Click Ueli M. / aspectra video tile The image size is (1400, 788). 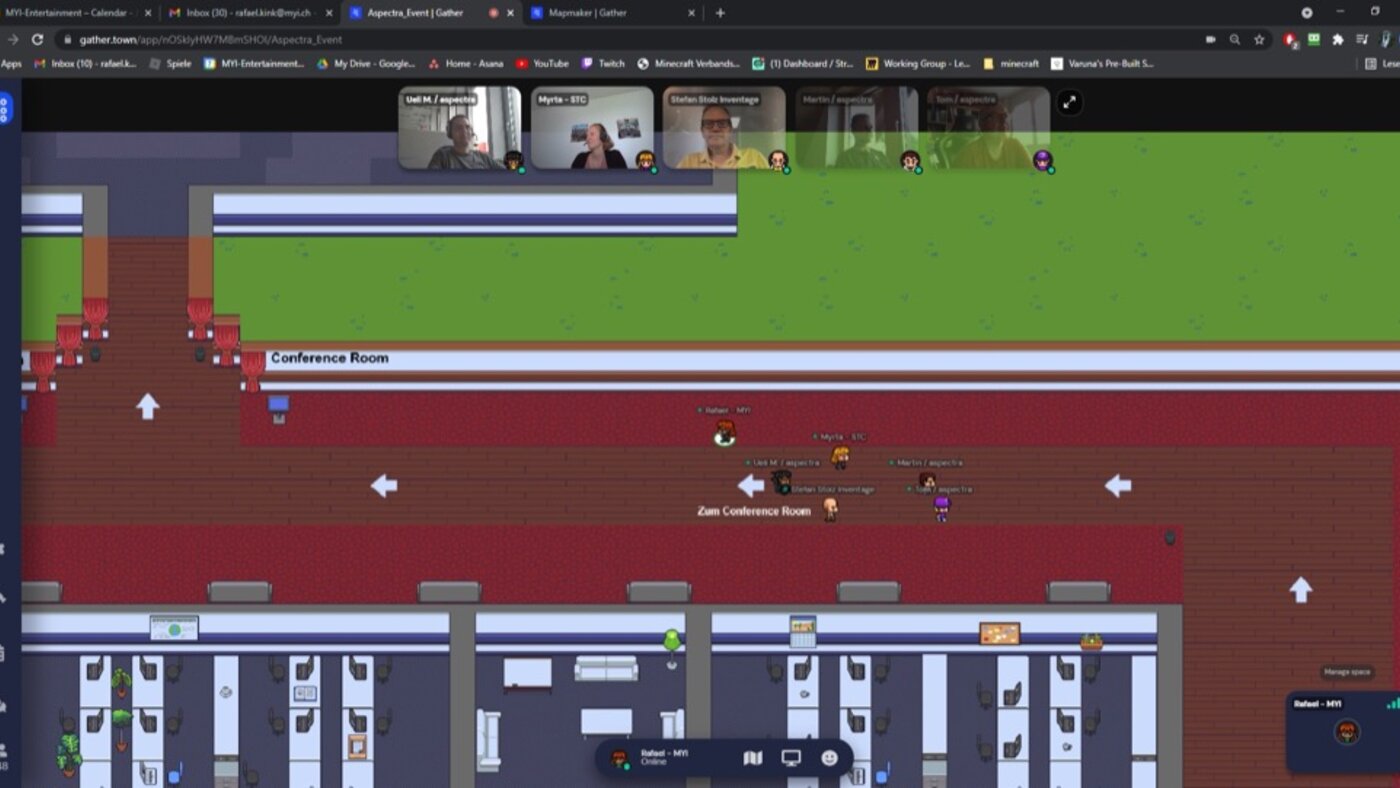pyautogui.click(x=459, y=128)
